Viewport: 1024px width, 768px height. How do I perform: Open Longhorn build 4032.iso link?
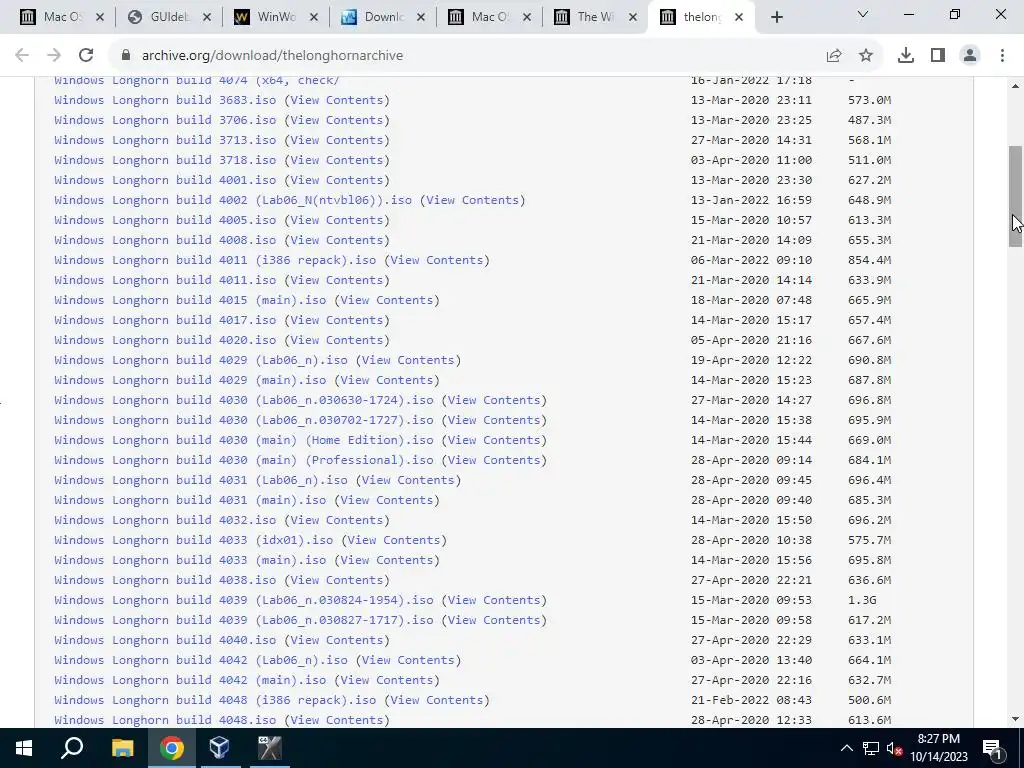tap(165, 520)
